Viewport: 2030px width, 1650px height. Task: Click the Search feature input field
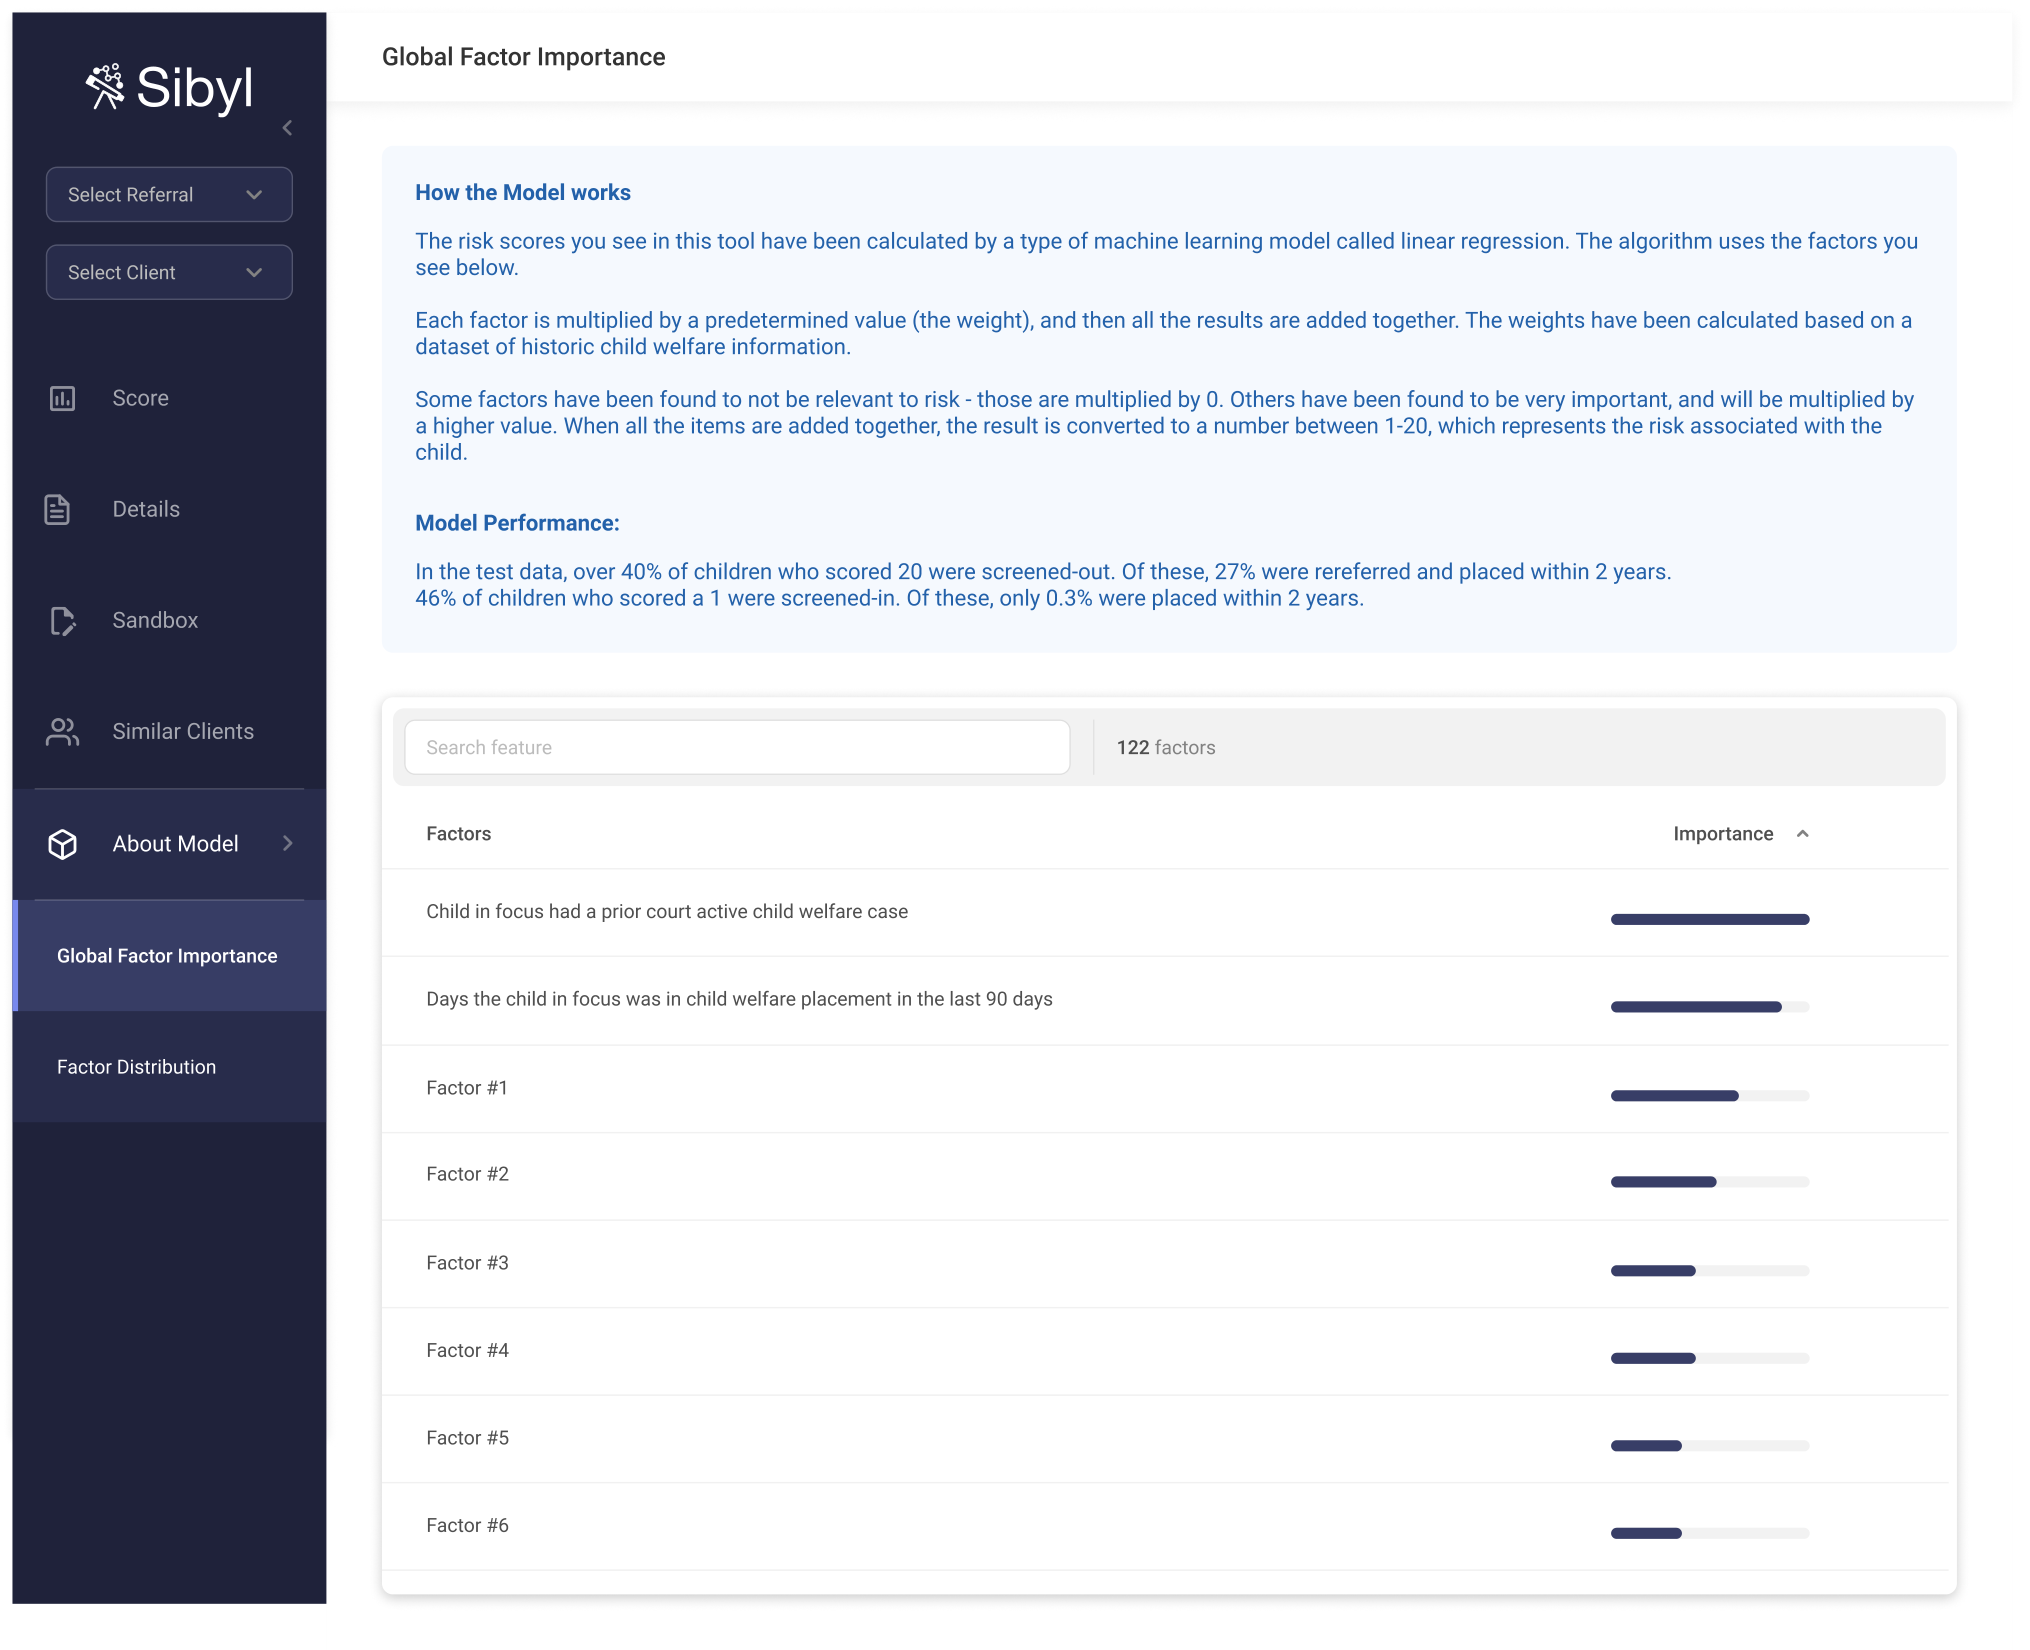[x=737, y=747]
